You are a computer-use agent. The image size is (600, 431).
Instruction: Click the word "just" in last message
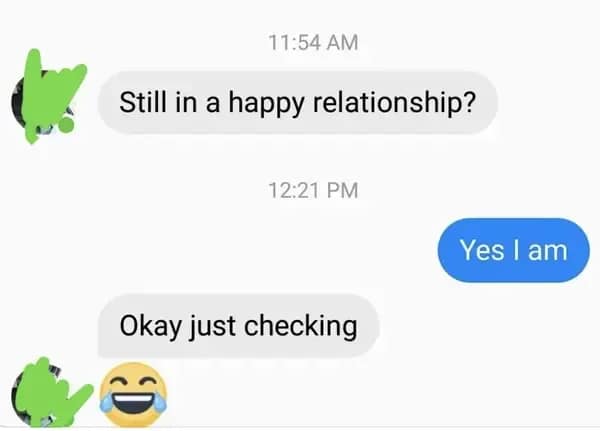click(x=213, y=327)
